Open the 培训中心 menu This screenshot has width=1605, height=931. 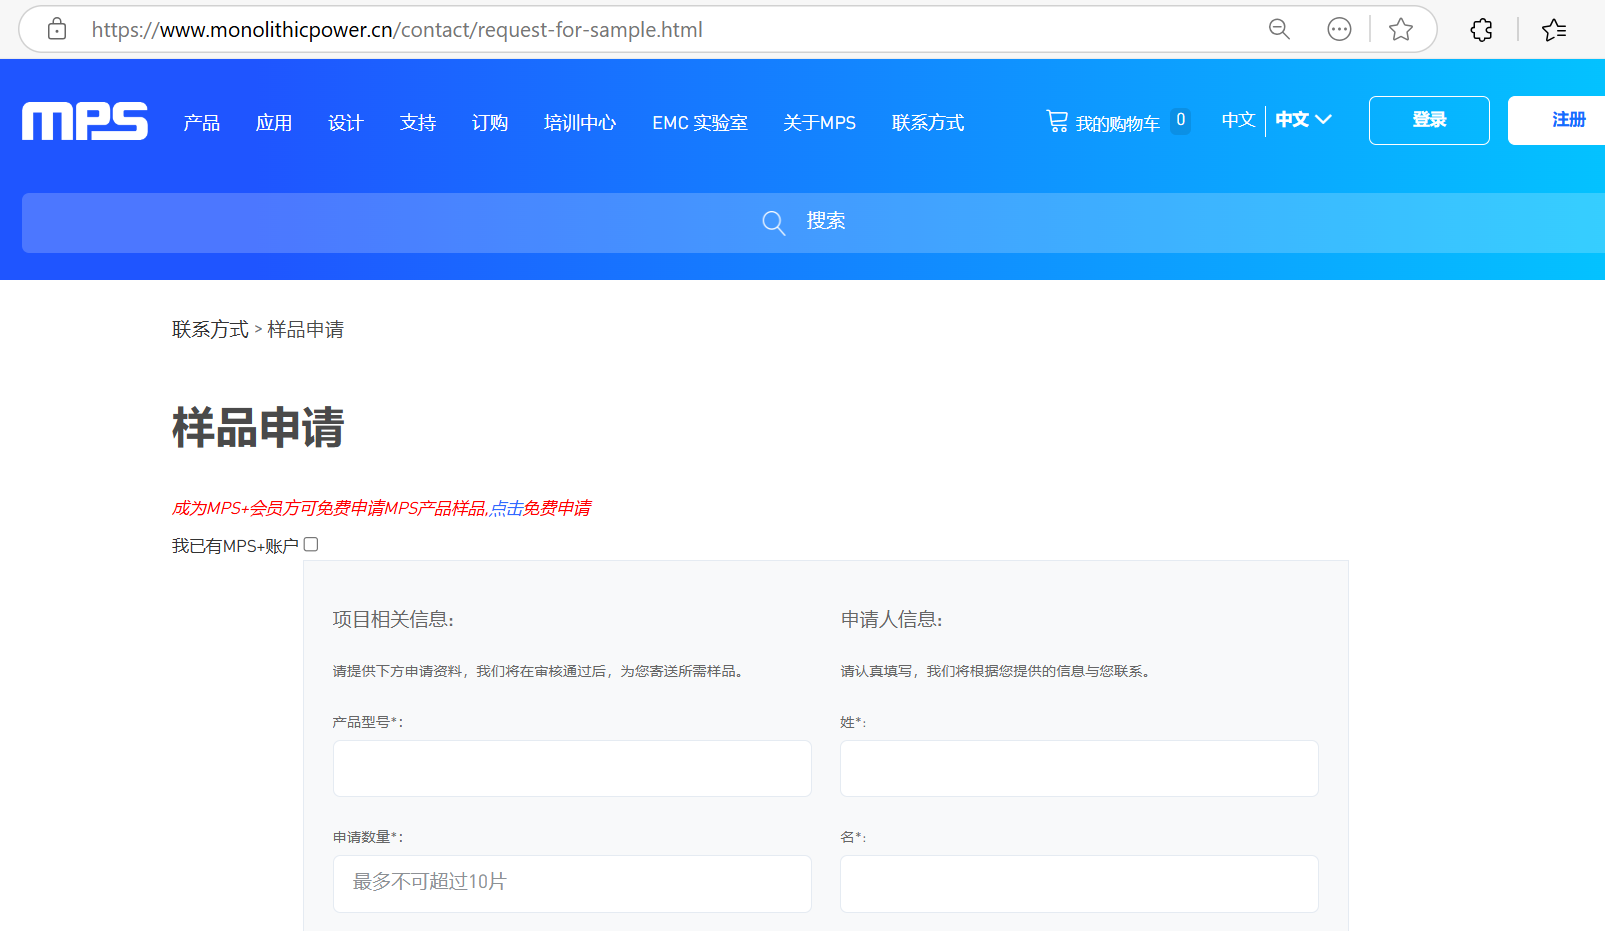580,122
